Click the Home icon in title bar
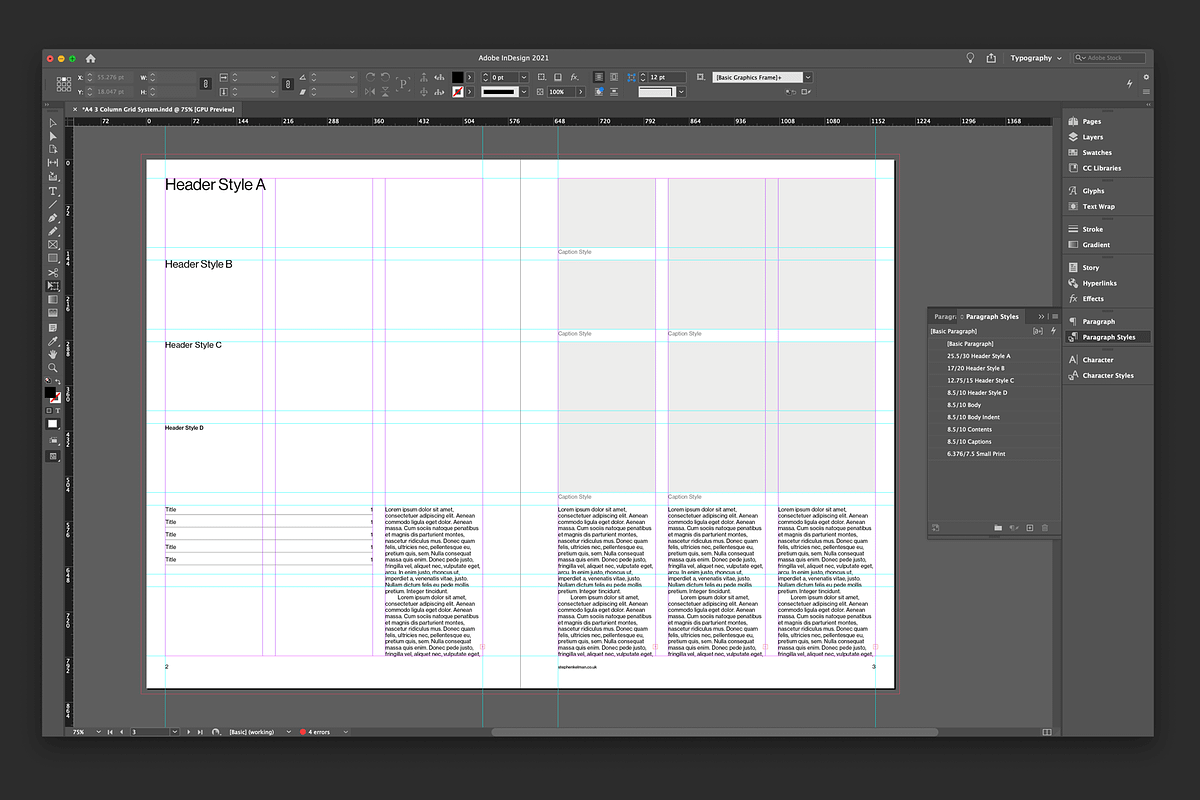Image resolution: width=1200 pixels, height=800 pixels. pyautogui.click(x=91, y=58)
